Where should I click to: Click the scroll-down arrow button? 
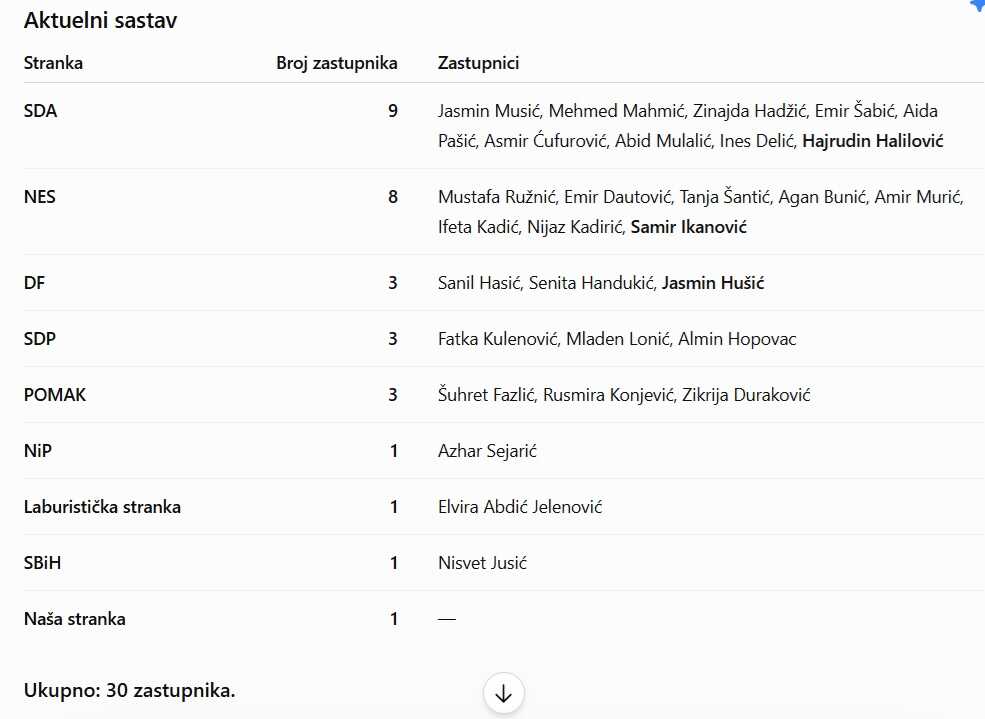(x=503, y=693)
